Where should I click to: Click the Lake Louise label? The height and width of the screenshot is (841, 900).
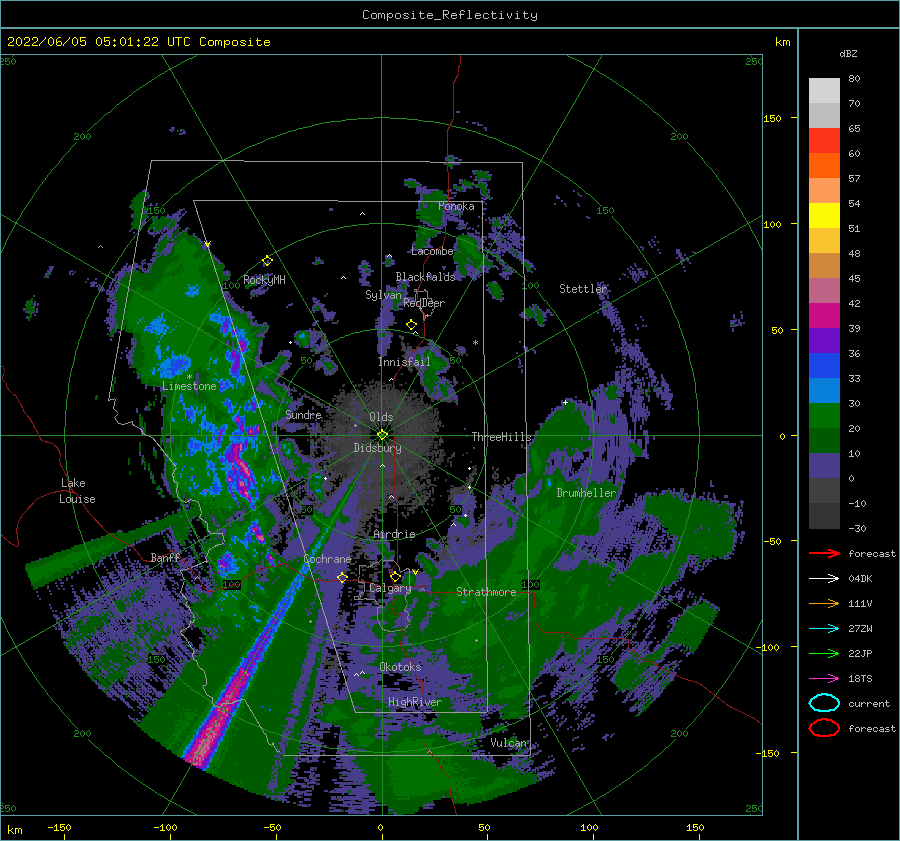click(x=77, y=491)
